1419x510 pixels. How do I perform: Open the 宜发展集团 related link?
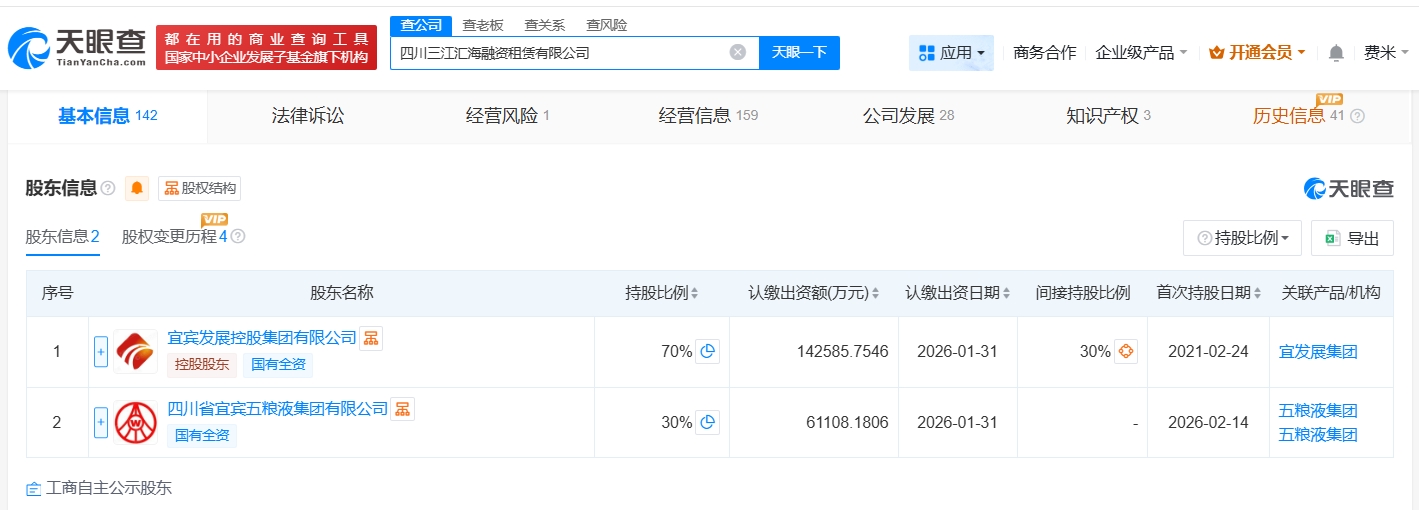tap(1318, 352)
